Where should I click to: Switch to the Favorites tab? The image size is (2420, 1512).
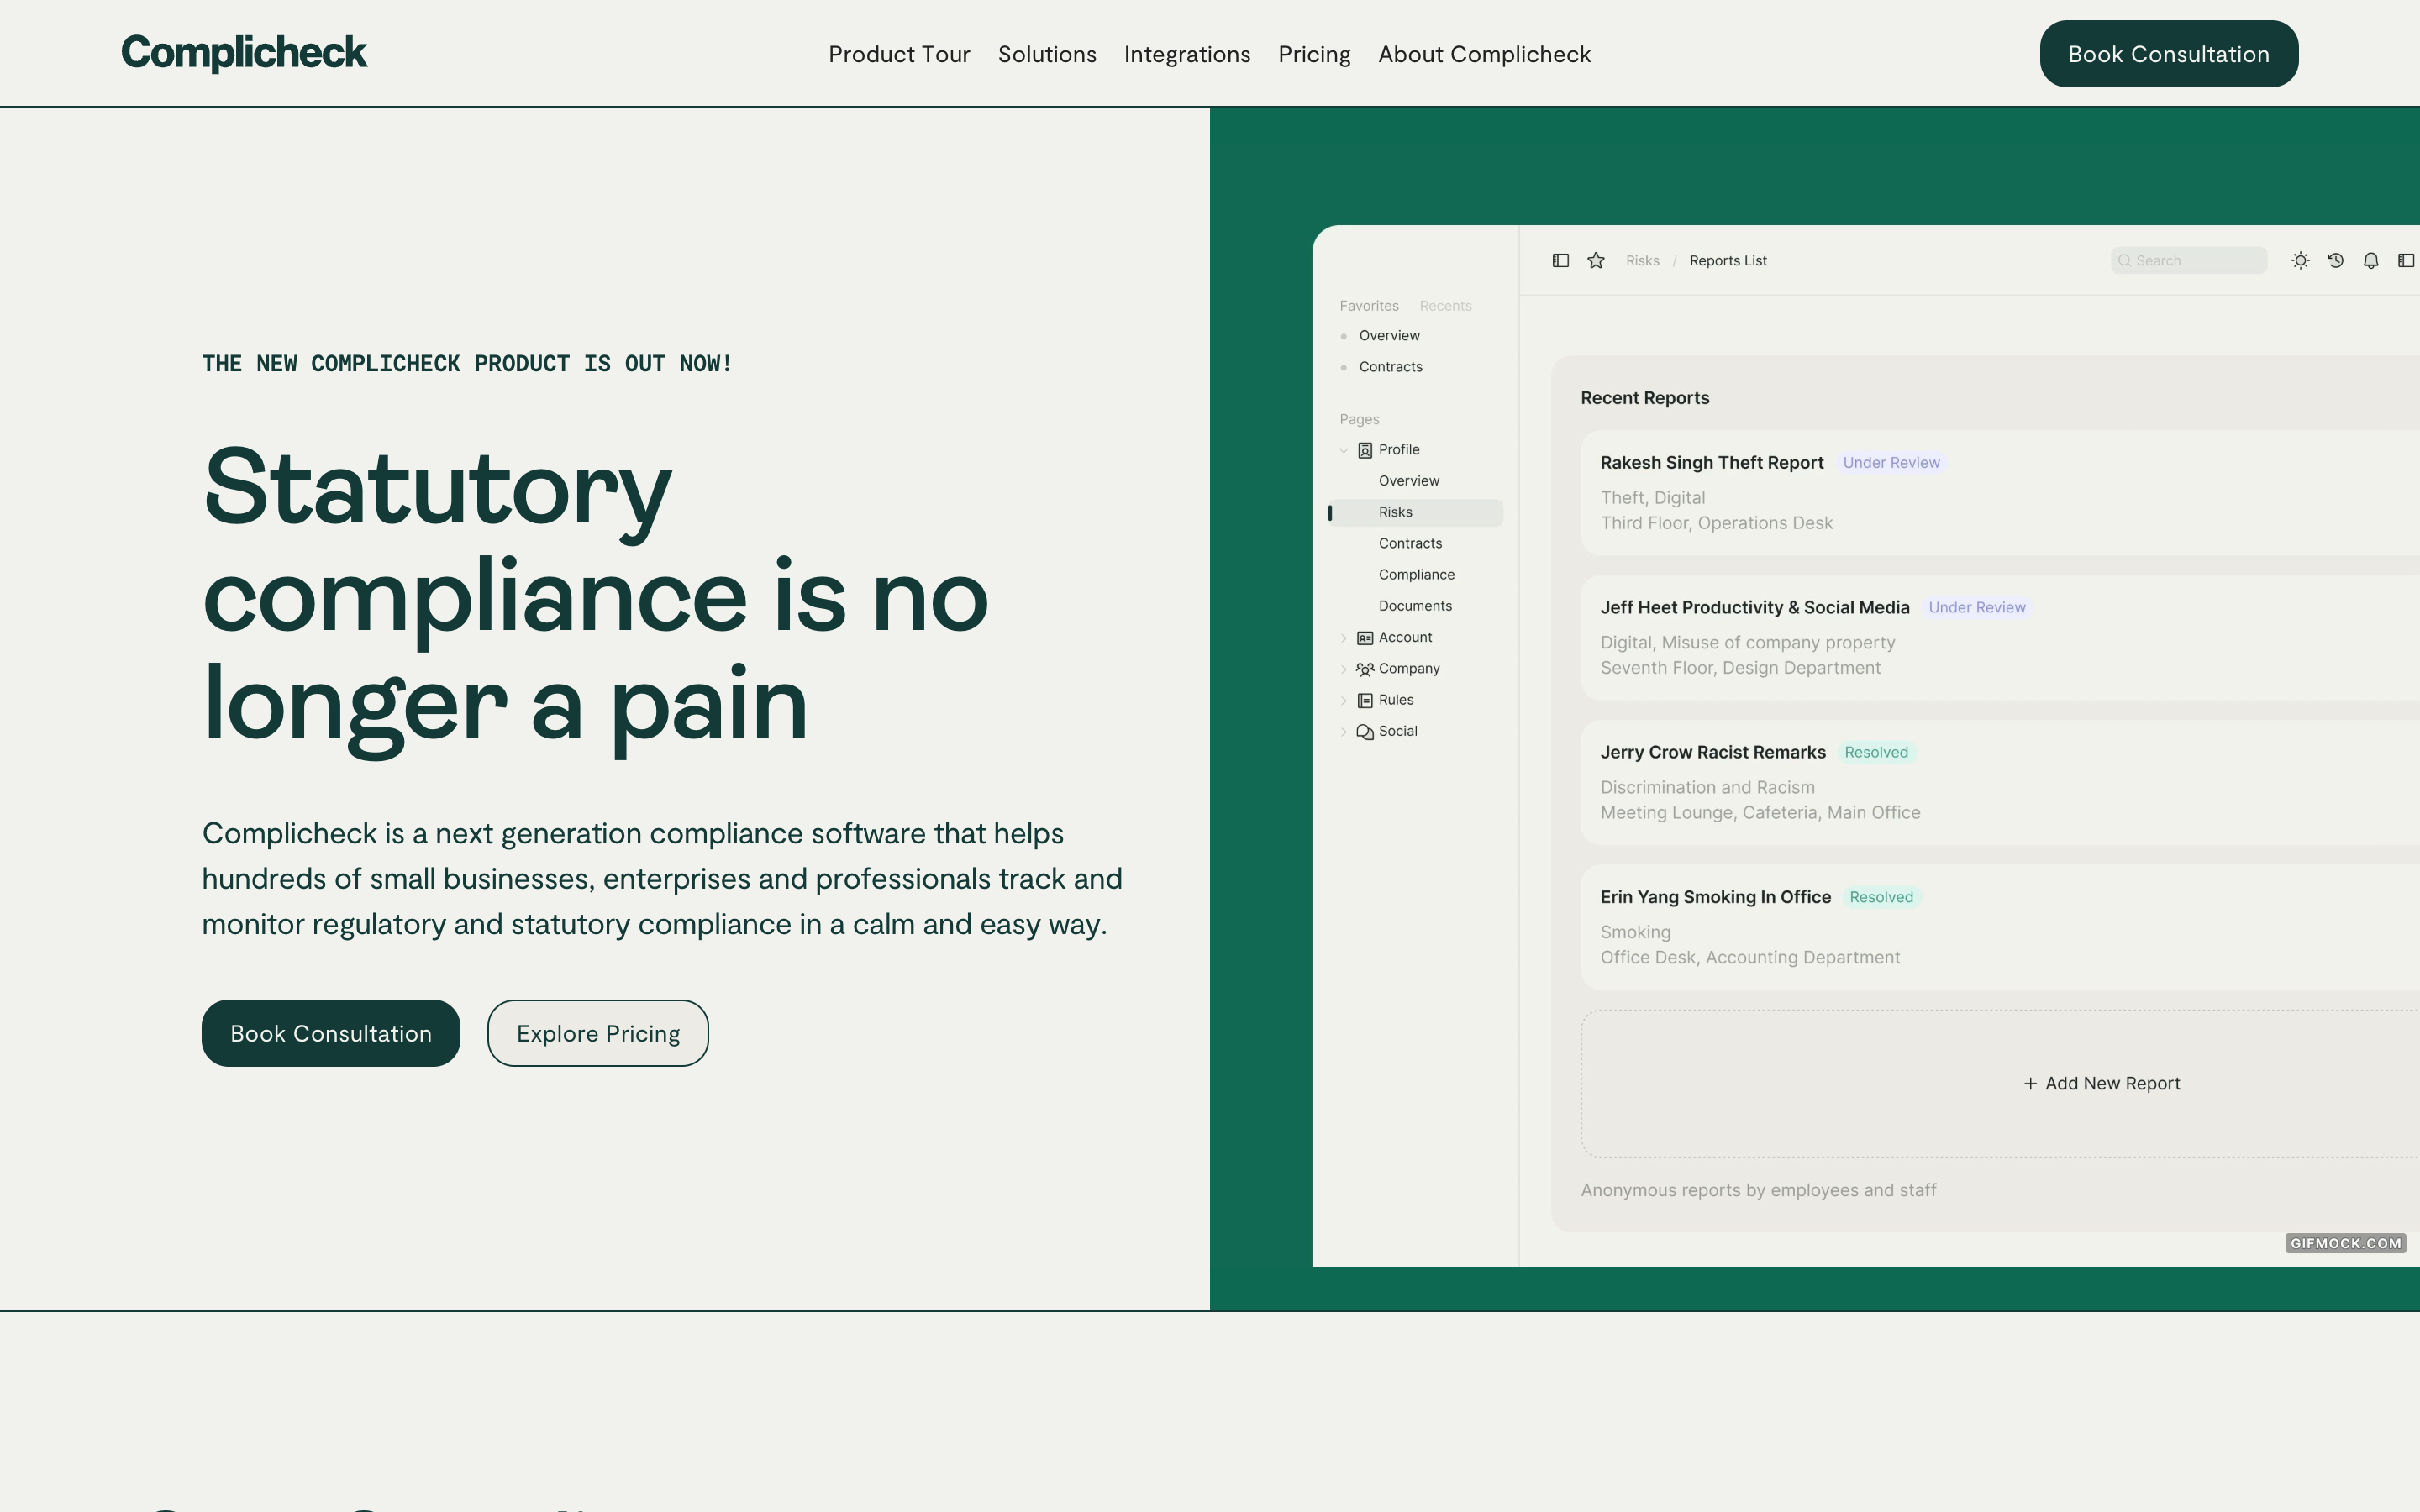(1369, 306)
